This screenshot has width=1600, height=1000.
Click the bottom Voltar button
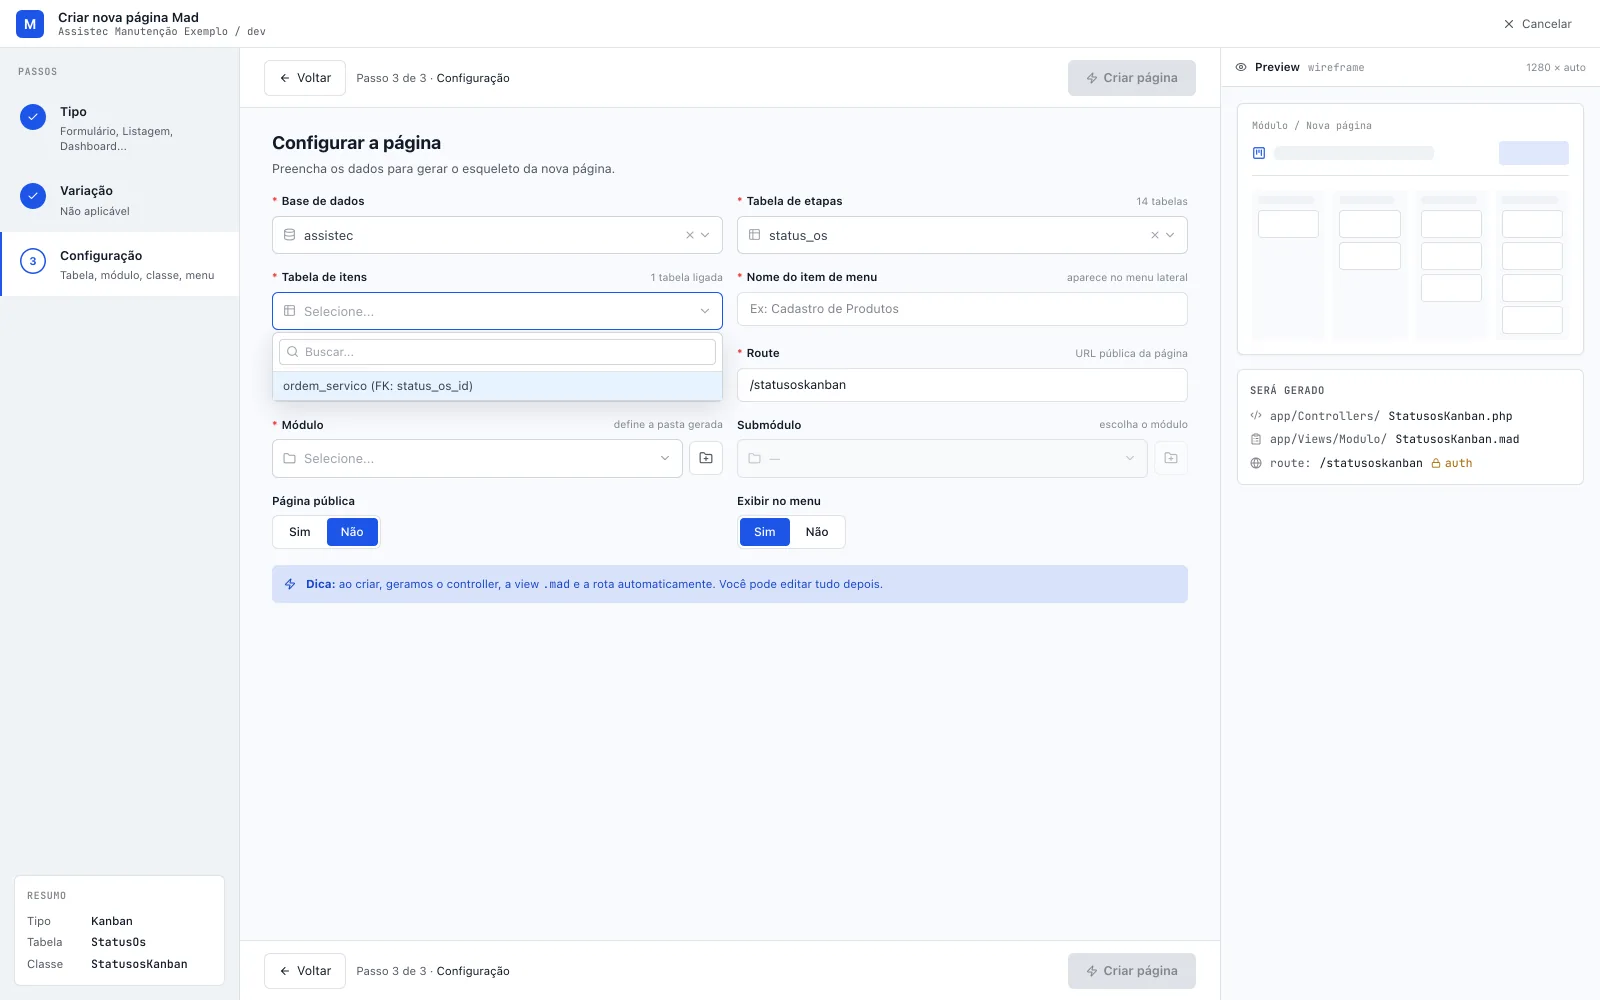pos(305,971)
